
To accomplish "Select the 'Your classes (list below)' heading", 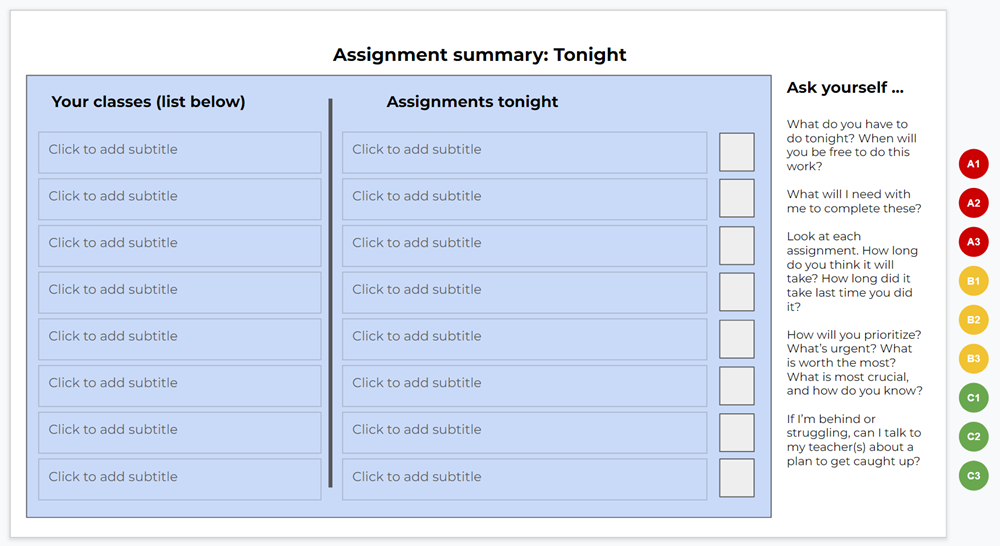I will click(x=149, y=101).
